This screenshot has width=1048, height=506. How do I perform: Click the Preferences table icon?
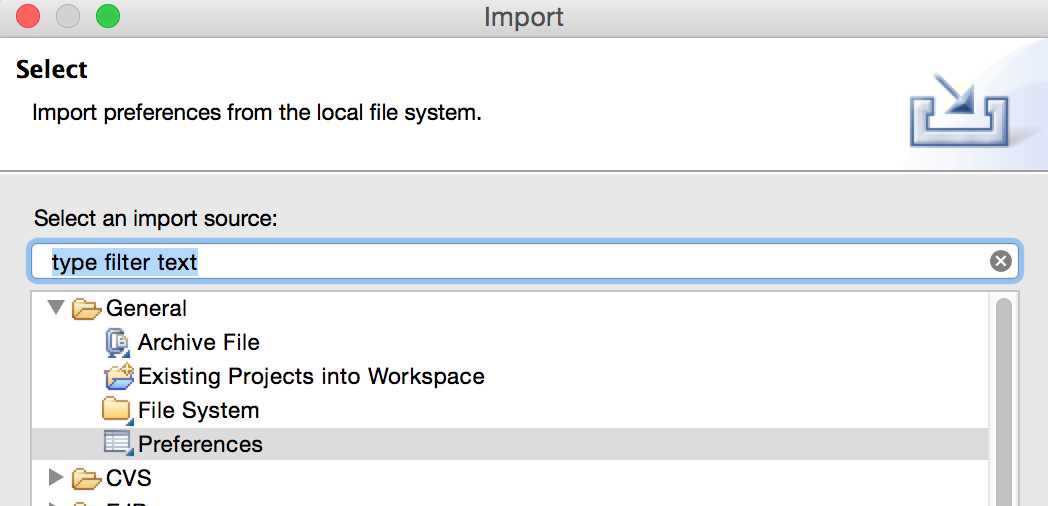tap(118, 444)
